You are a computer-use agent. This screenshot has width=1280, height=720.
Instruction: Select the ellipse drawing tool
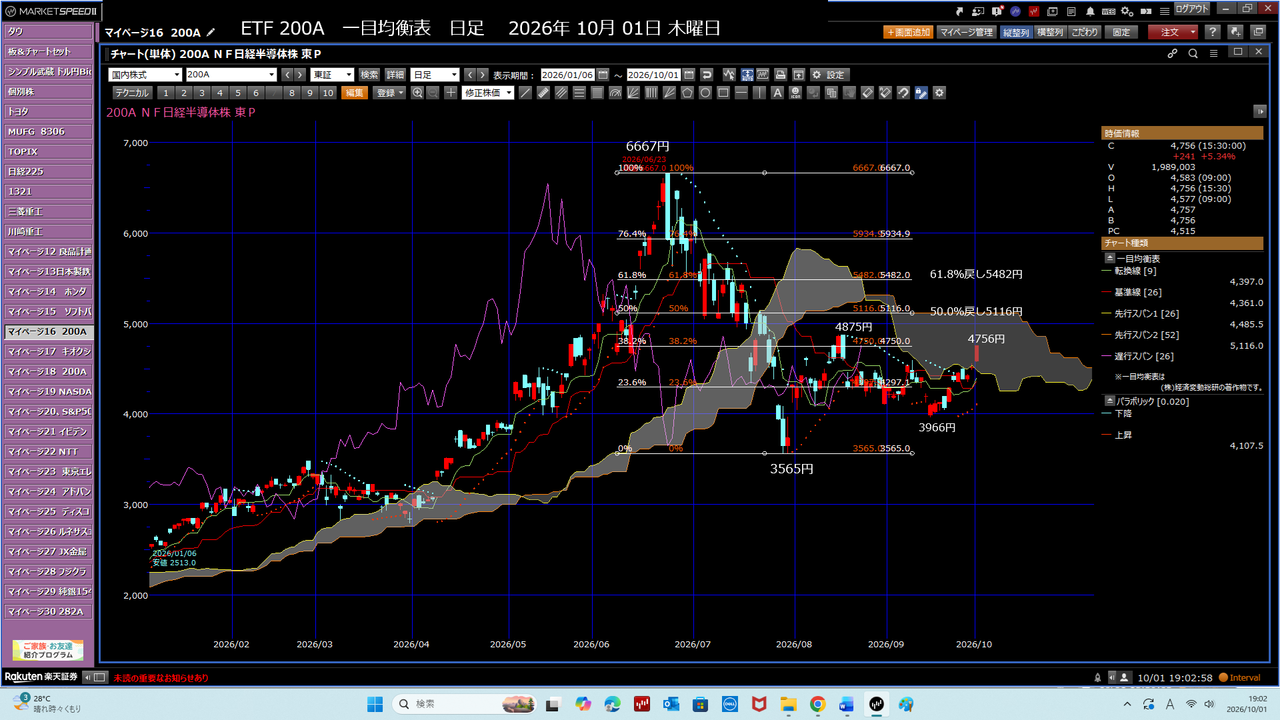[705, 93]
